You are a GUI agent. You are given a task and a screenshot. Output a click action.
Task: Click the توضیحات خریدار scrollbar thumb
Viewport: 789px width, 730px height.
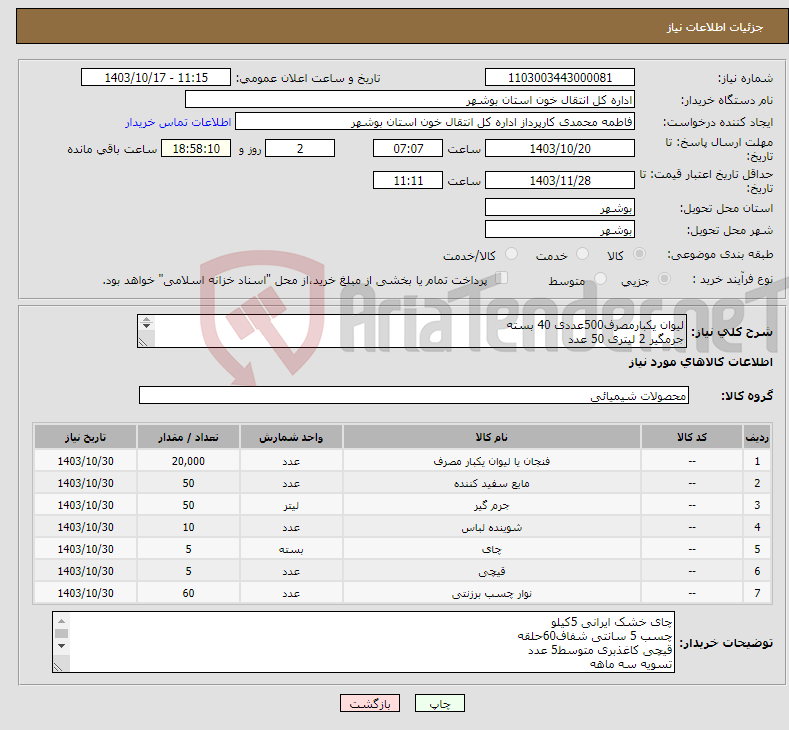[61, 633]
